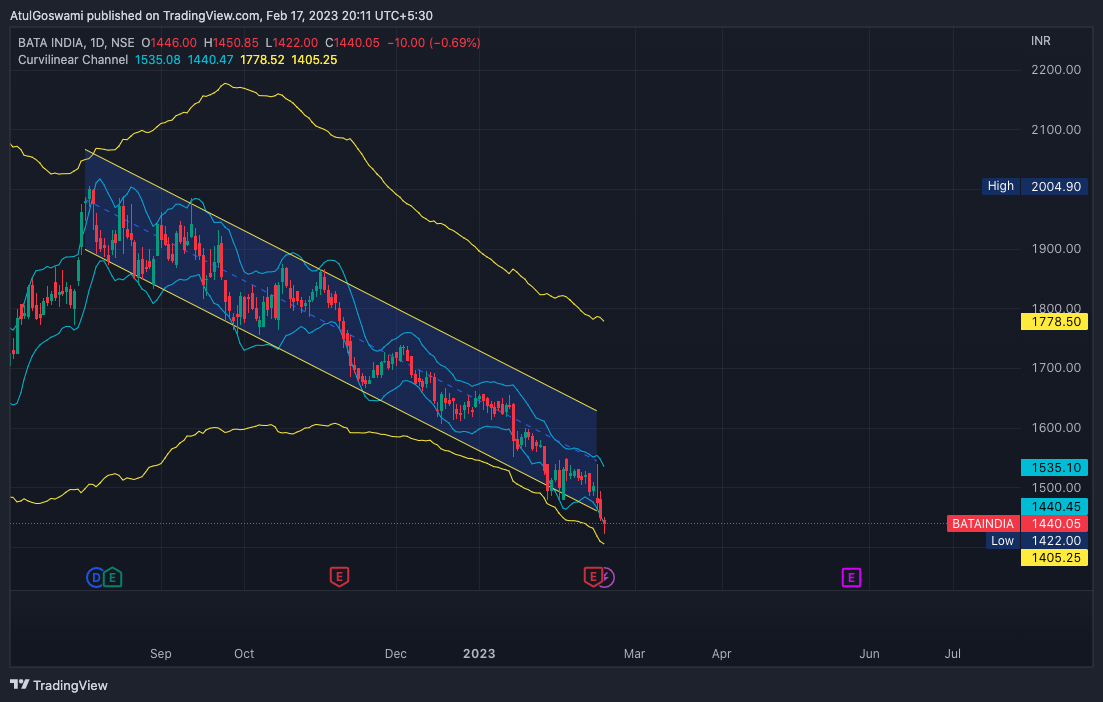Click the Low label tag
Image resolution: width=1103 pixels, height=702 pixels.
pos(1002,540)
